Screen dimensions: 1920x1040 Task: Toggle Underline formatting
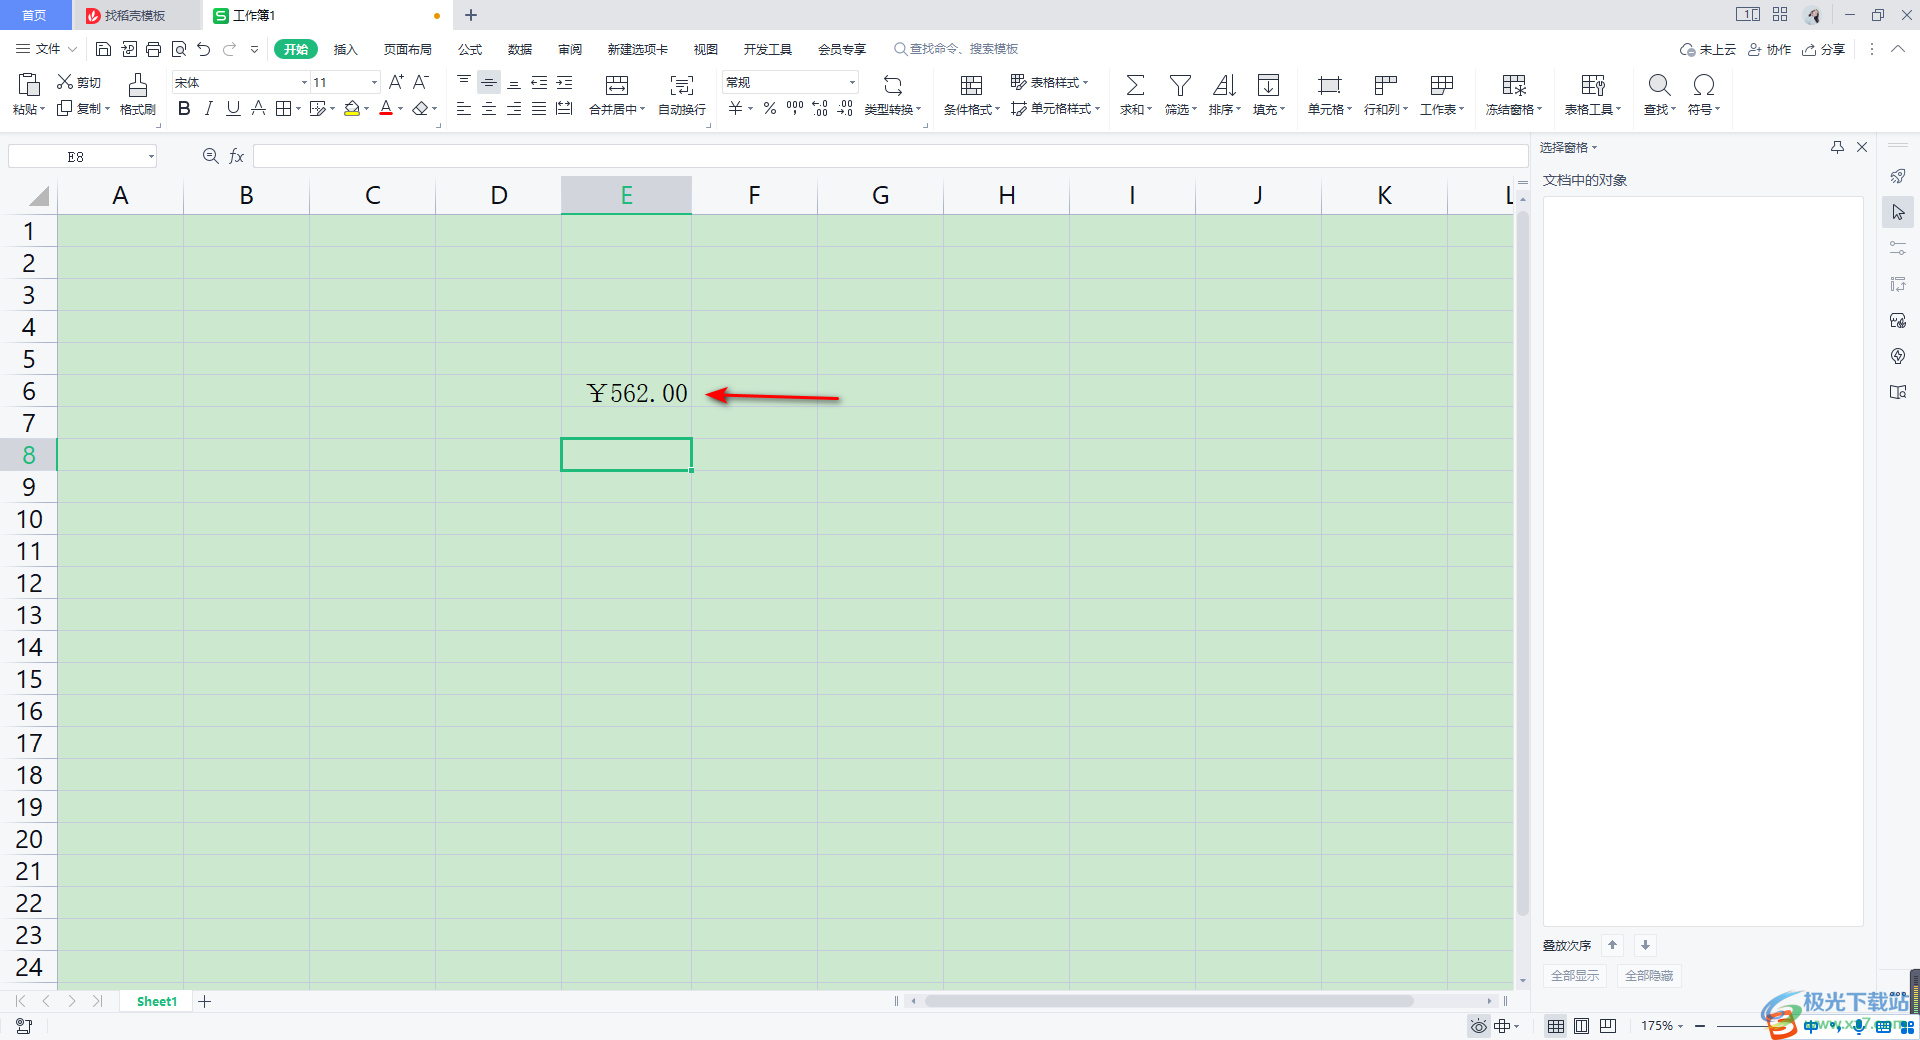(x=233, y=108)
